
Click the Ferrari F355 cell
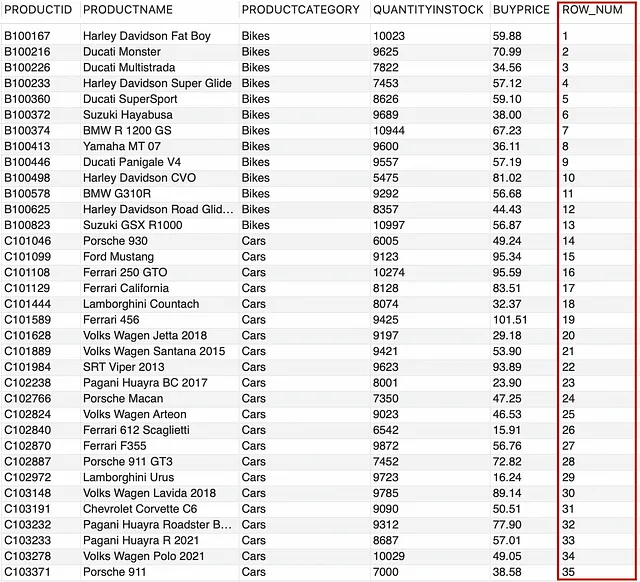(114, 446)
